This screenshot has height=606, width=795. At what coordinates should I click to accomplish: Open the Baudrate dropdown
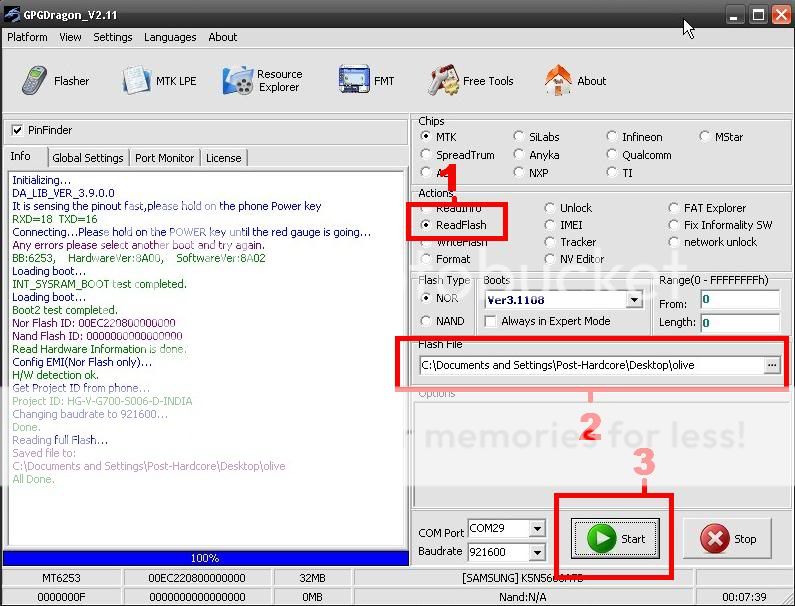(537, 552)
